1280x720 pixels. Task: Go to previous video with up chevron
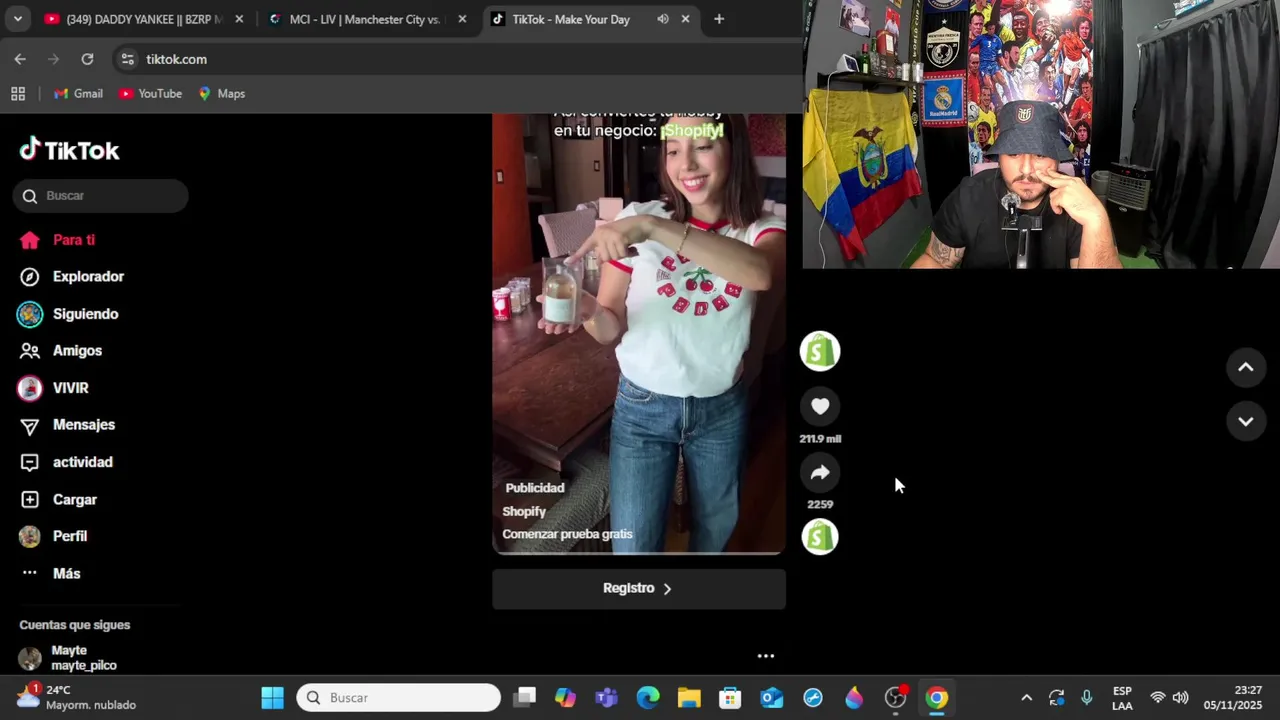[1246, 367]
